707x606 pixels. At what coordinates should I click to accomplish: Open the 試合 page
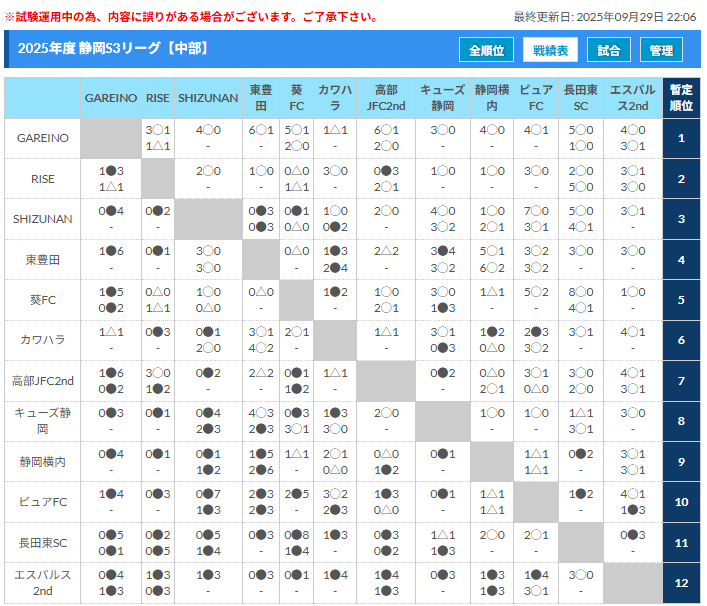coord(608,50)
